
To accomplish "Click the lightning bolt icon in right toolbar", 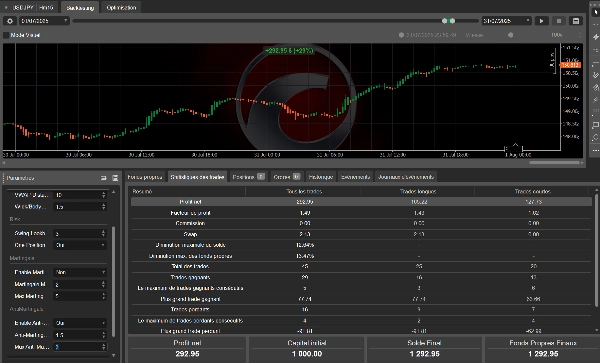I will coord(595,37).
